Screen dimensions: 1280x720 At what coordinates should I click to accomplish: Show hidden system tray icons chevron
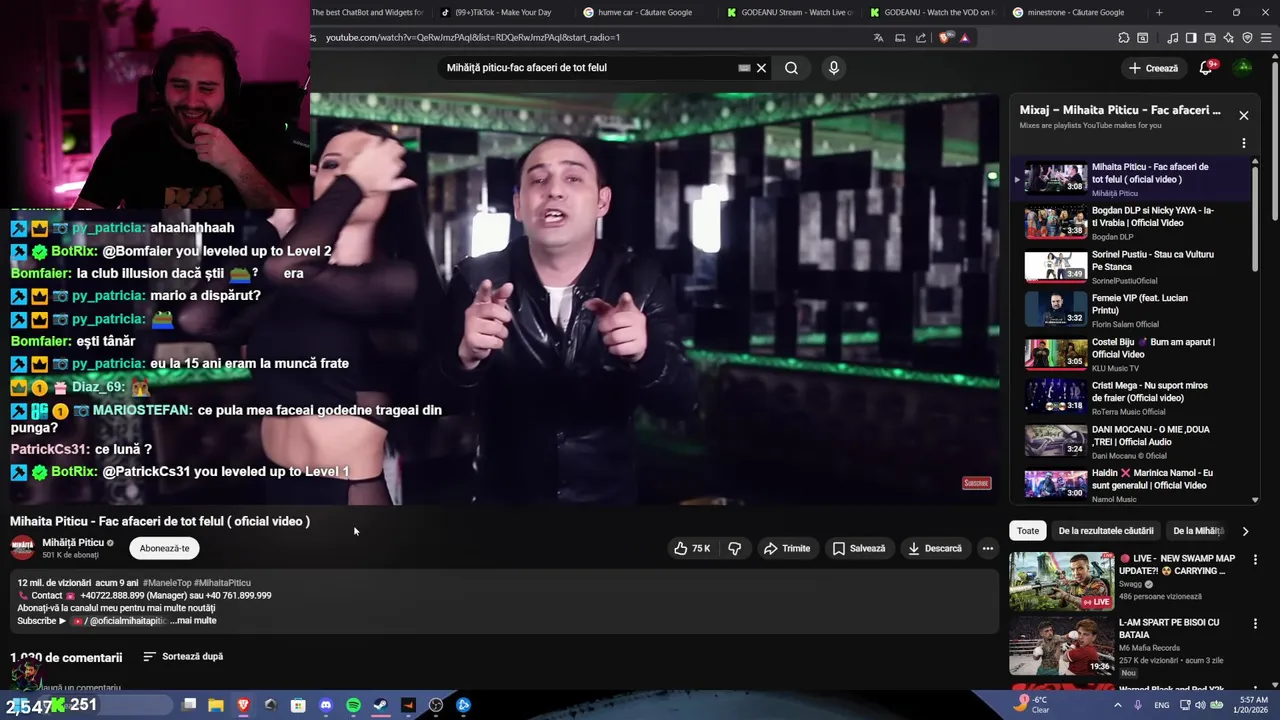(1117, 705)
